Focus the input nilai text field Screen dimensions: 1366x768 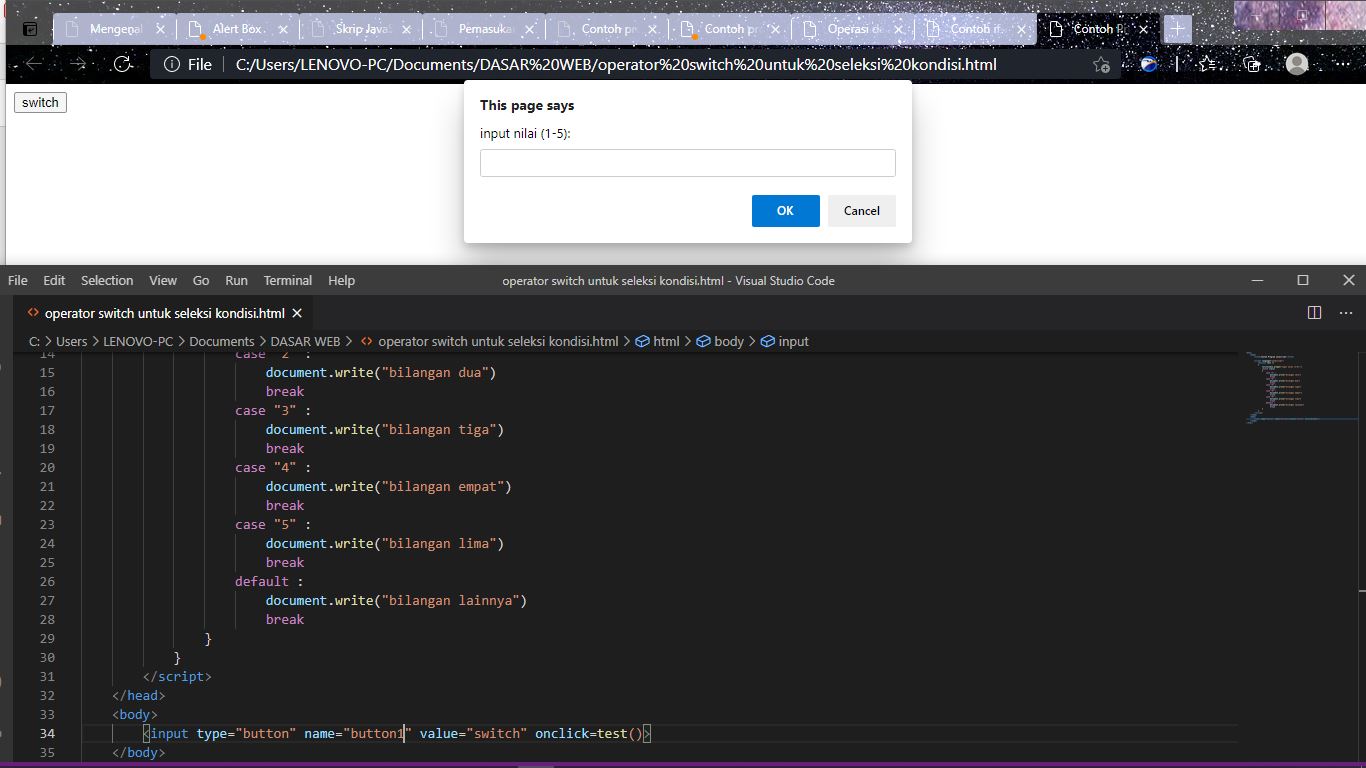(x=687, y=162)
